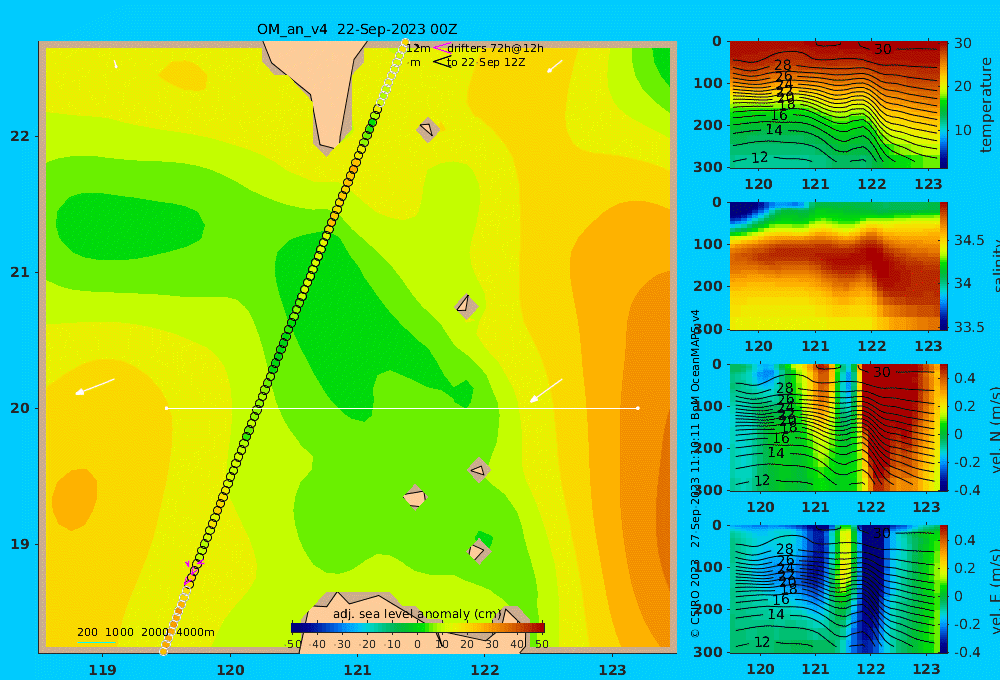Click the temperature panel colorbar
Screen dimensions: 1000x680
click(x=944, y=105)
